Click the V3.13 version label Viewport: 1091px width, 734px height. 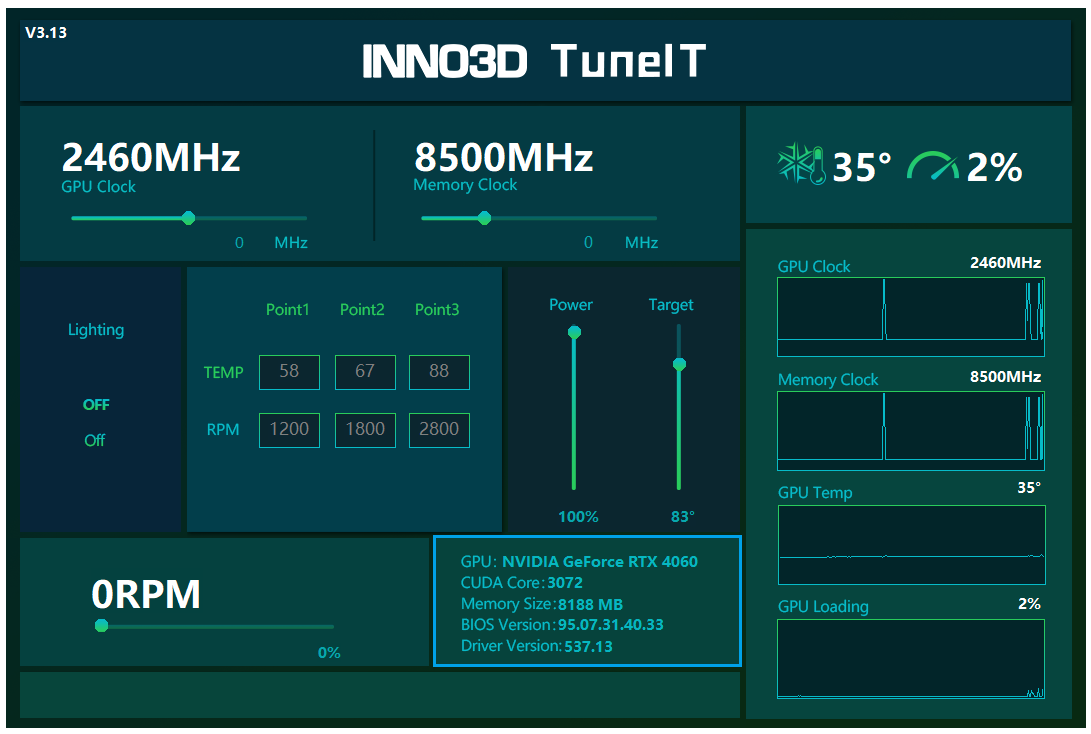click(x=46, y=33)
